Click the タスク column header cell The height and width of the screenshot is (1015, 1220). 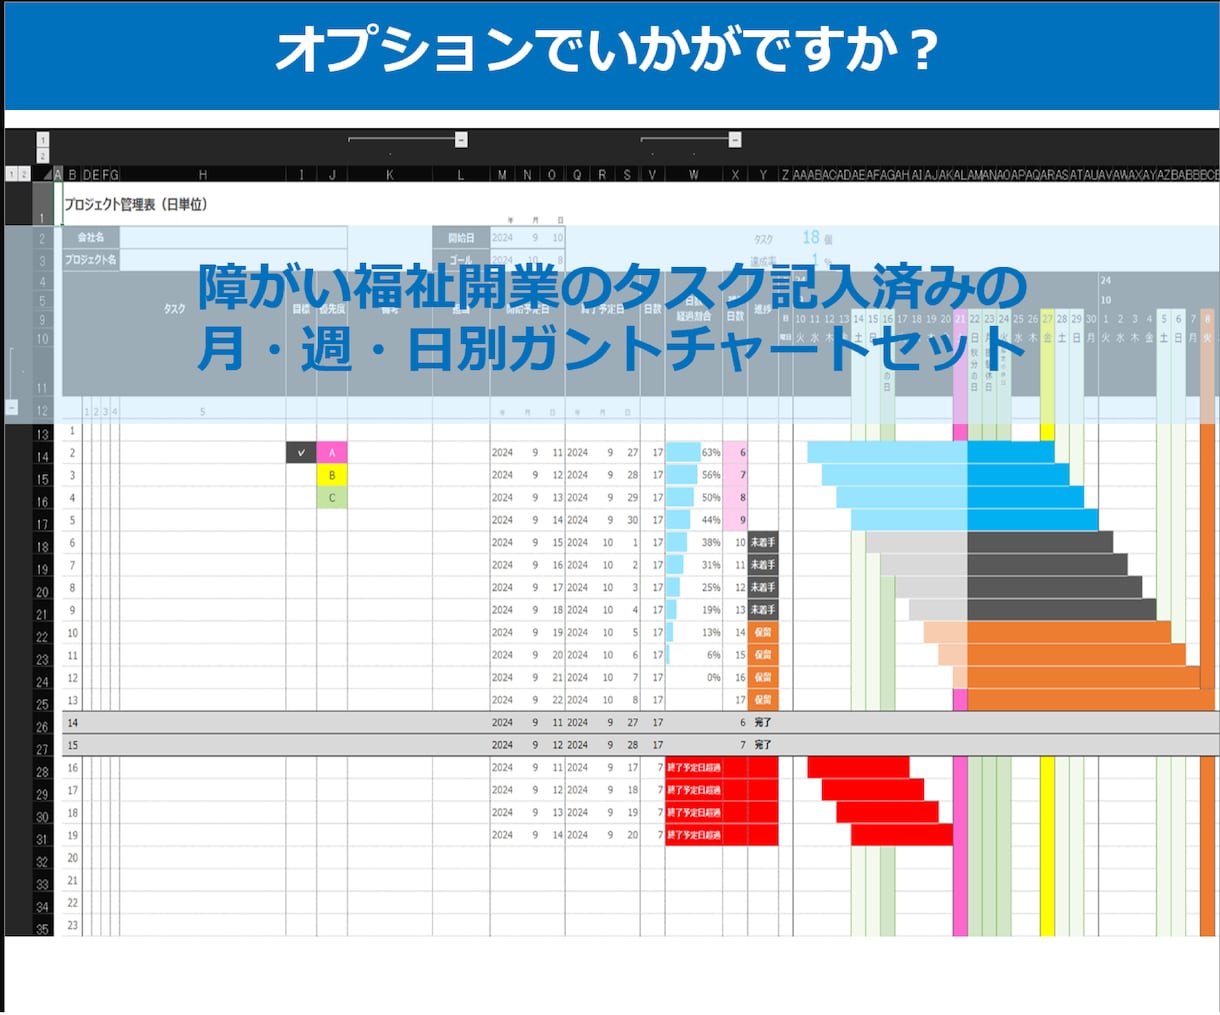tap(174, 309)
